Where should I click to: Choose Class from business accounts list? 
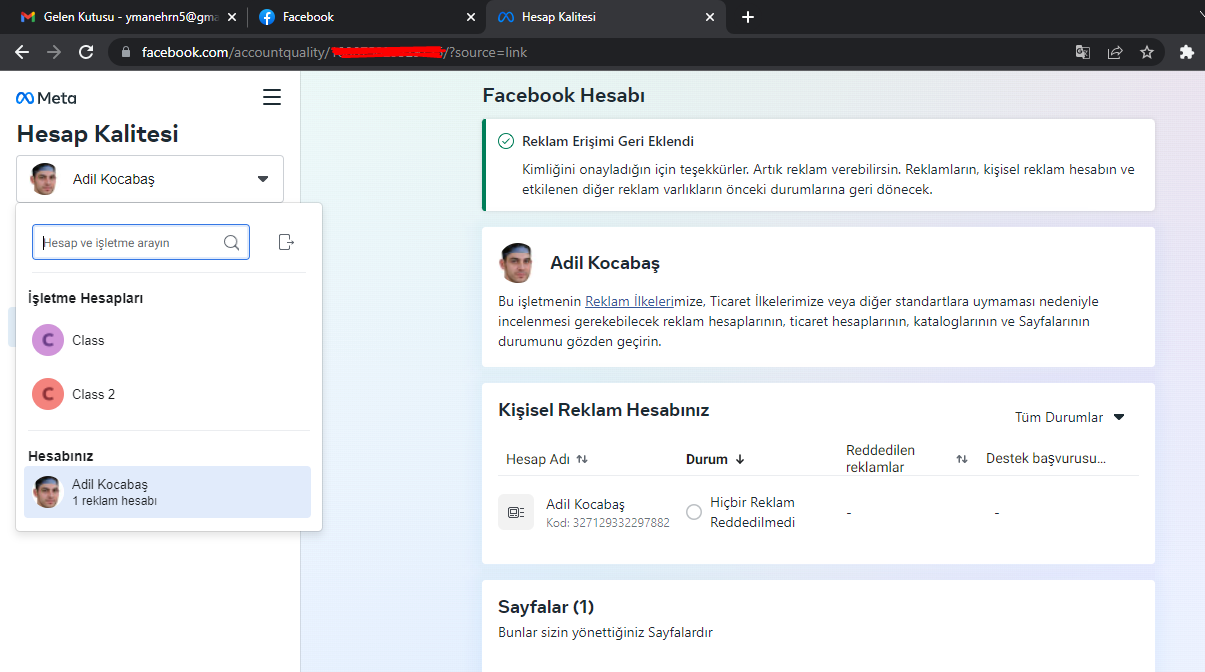[x=167, y=340]
